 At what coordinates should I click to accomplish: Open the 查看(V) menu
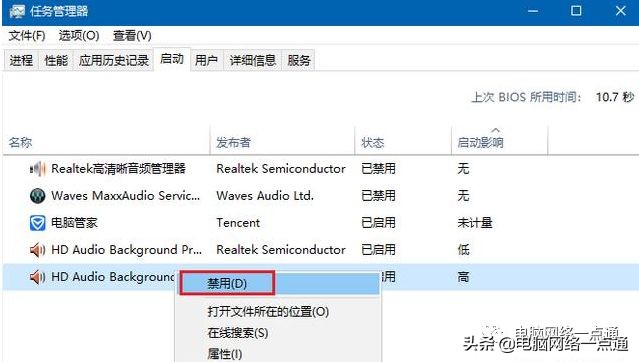pyautogui.click(x=132, y=36)
